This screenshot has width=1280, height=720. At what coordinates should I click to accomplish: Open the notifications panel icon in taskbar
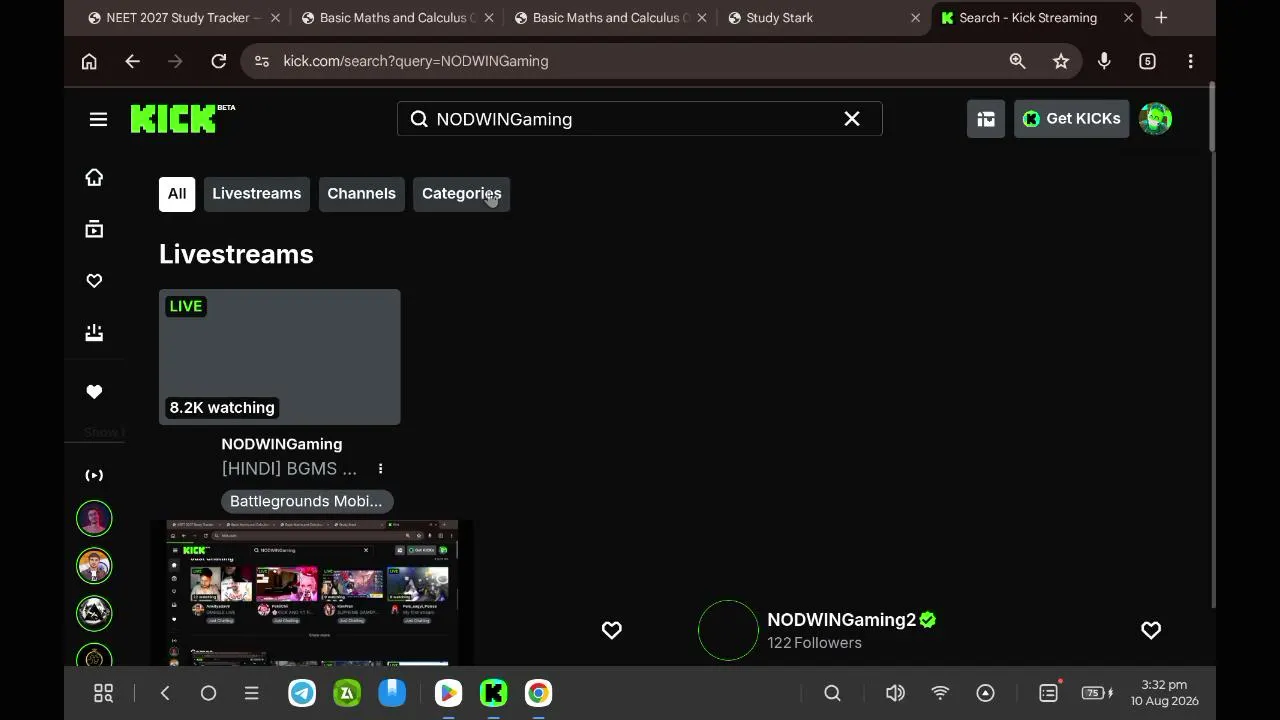click(x=1049, y=693)
